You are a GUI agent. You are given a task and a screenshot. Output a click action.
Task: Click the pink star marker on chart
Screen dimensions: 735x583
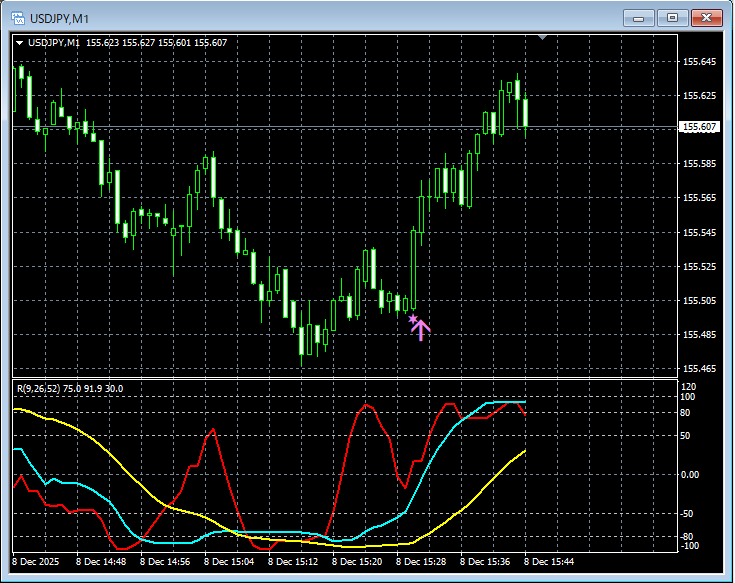pos(412,319)
